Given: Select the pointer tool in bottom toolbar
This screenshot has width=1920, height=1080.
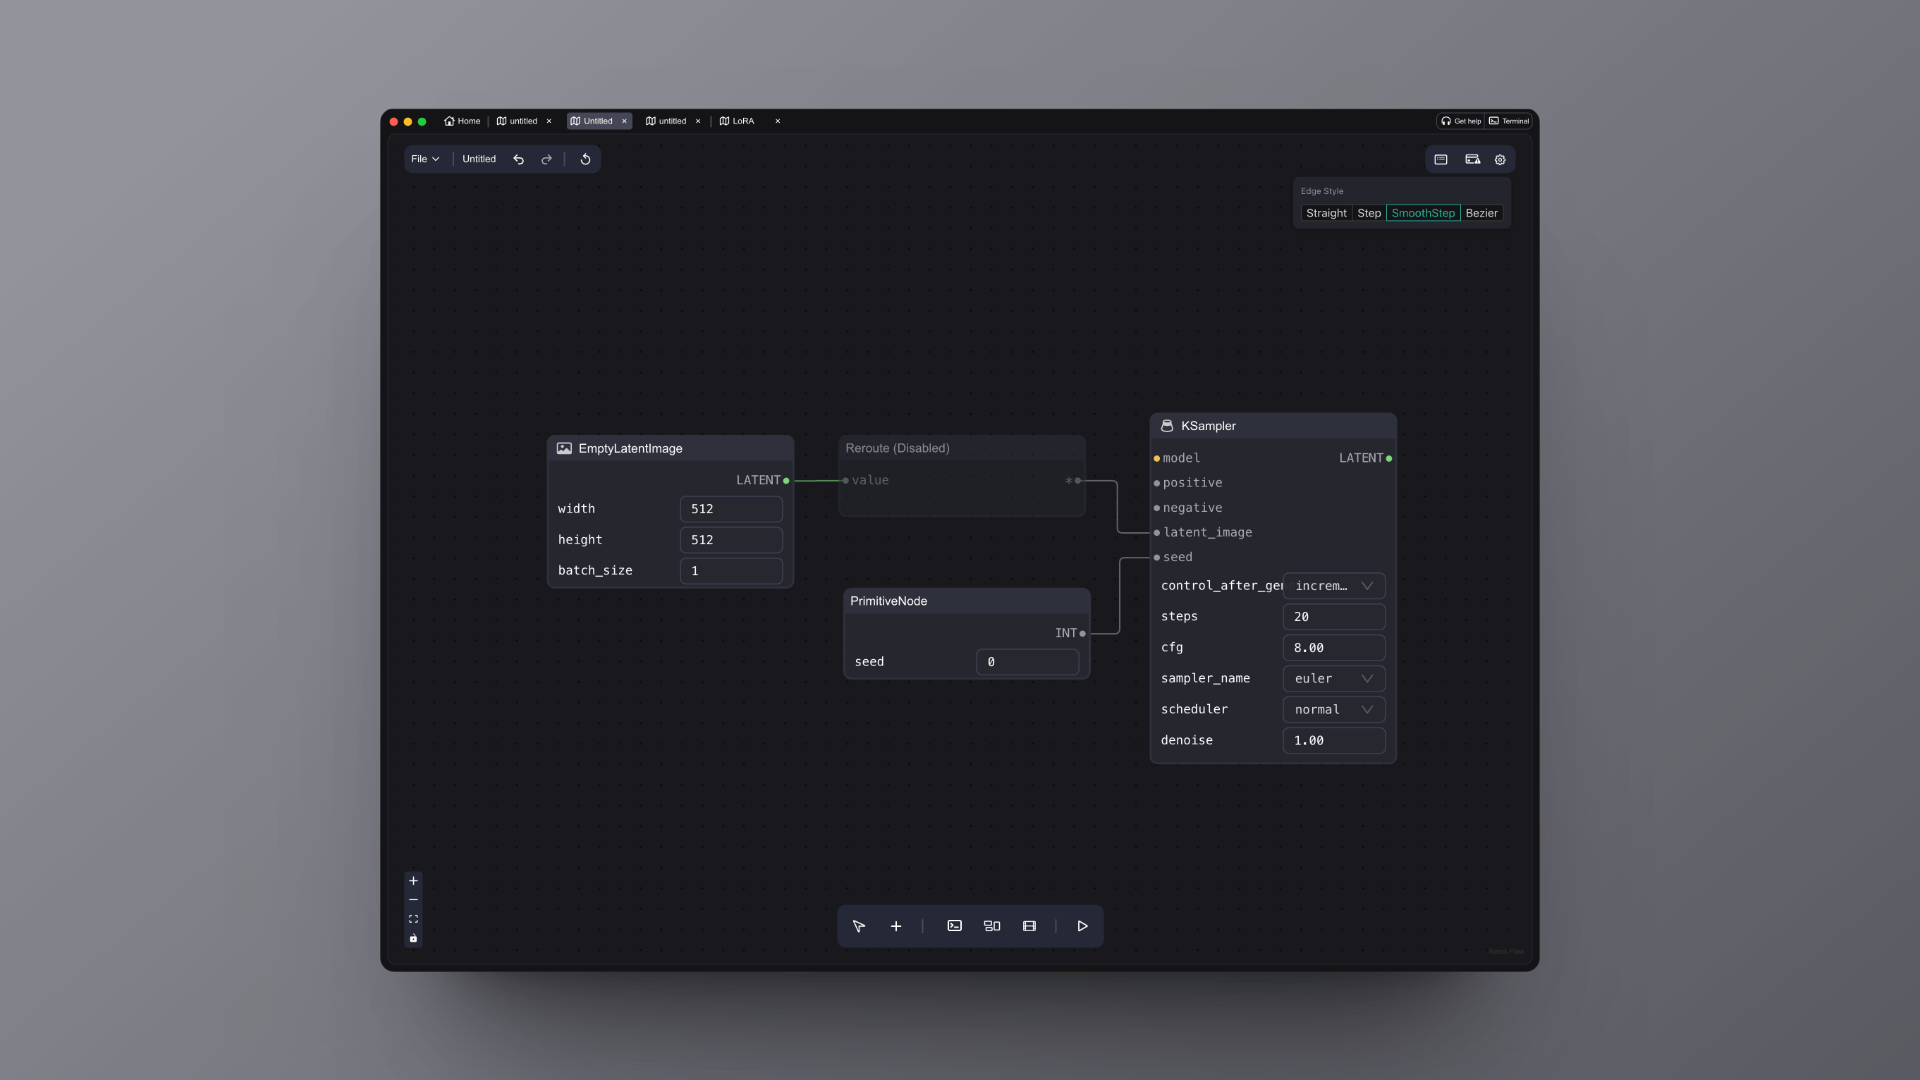Looking at the screenshot, I should pos(858,927).
